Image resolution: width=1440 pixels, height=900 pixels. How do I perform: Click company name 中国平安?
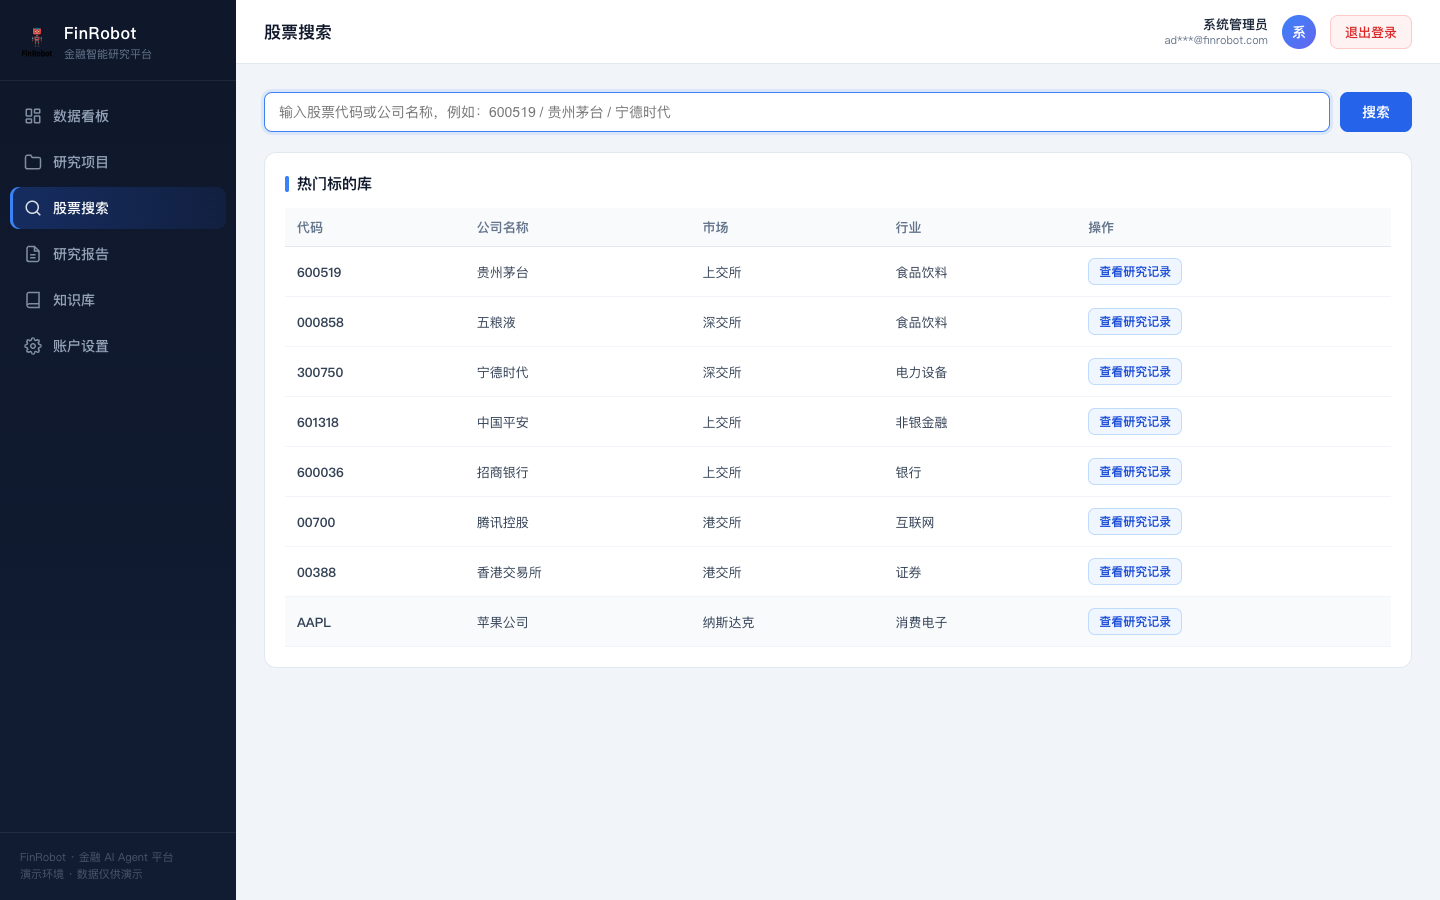[x=503, y=422]
